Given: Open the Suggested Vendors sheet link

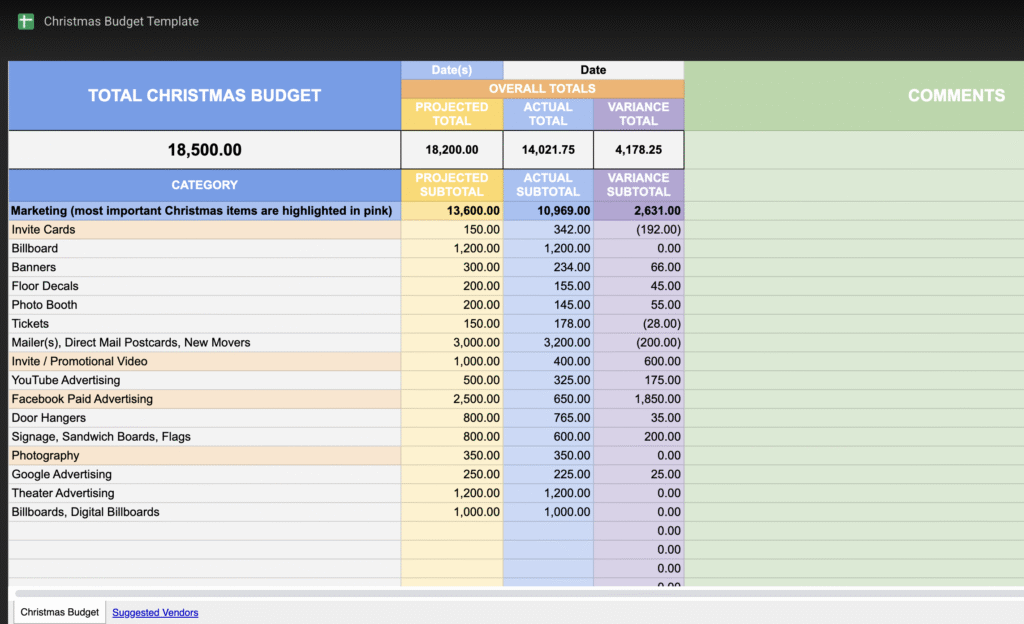Looking at the screenshot, I should click(x=155, y=612).
